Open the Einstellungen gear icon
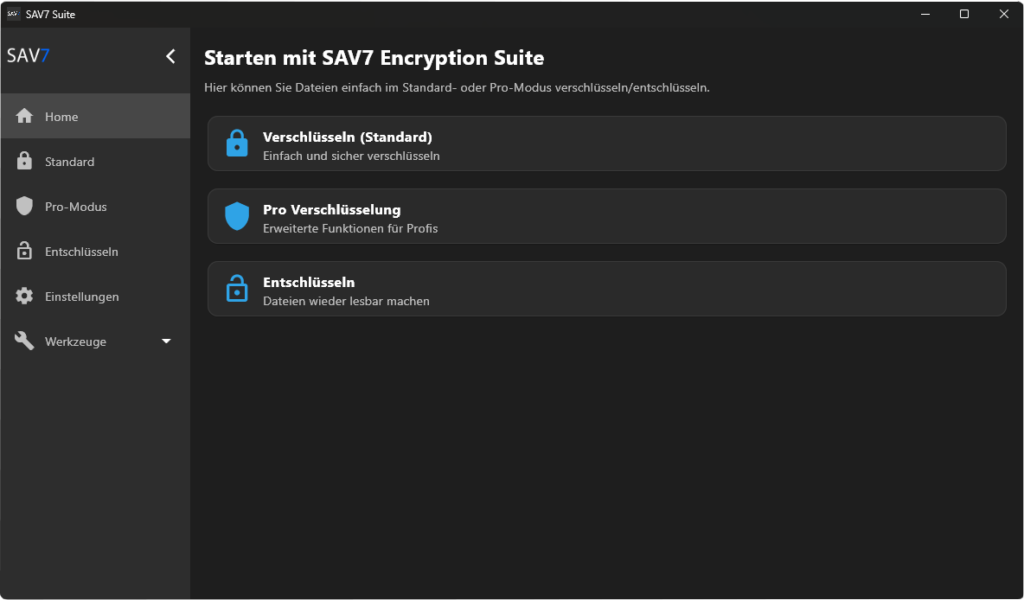 [22, 296]
